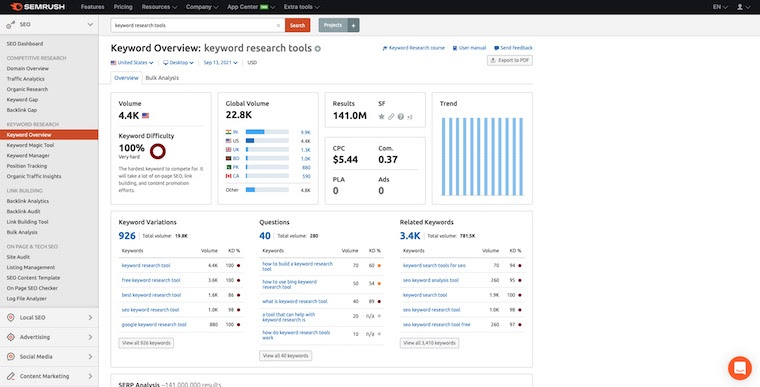Open the free keyword research tool link

[x=151, y=280]
